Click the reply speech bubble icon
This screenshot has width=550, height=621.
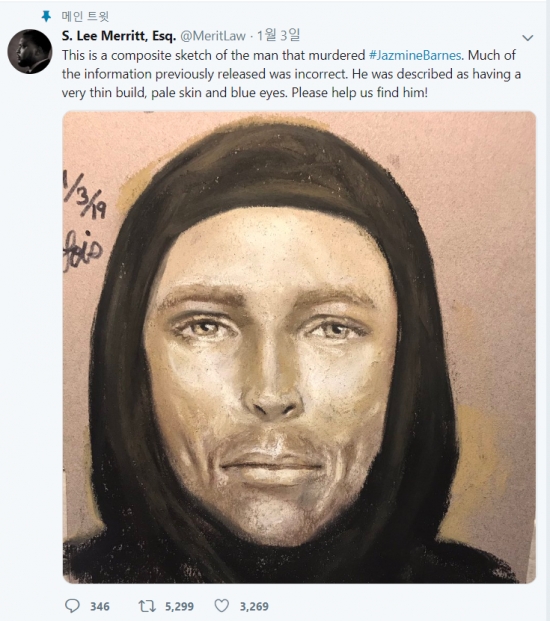72,606
